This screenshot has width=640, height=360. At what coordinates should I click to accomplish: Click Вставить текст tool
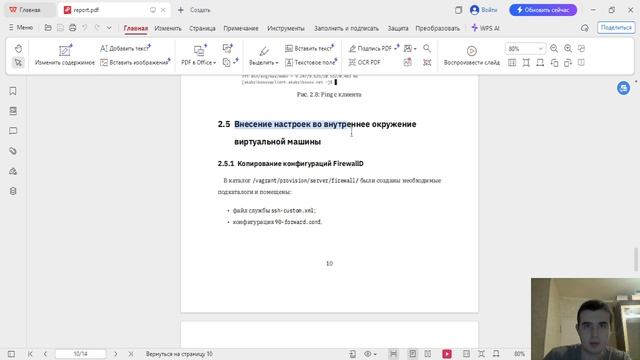309,49
